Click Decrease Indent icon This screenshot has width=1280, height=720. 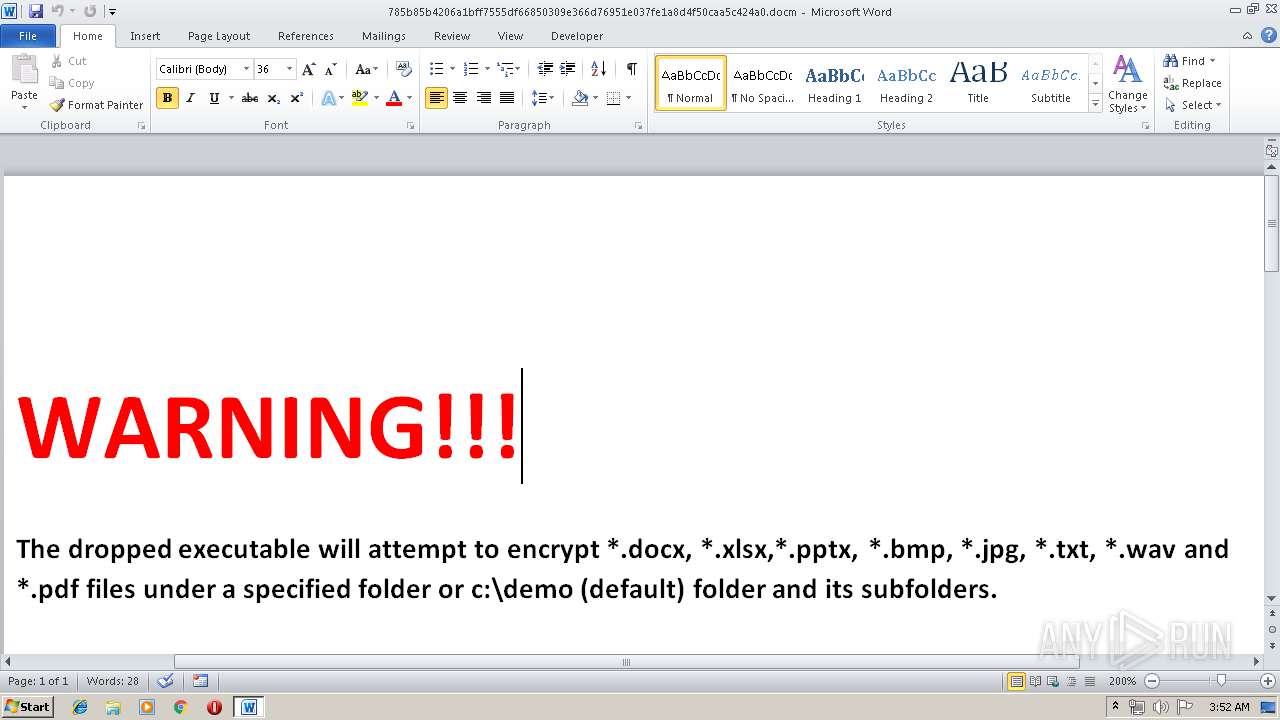pos(545,69)
